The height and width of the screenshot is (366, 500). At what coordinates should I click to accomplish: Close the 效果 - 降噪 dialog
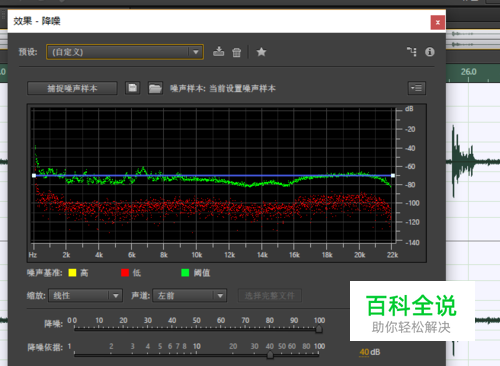438,22
